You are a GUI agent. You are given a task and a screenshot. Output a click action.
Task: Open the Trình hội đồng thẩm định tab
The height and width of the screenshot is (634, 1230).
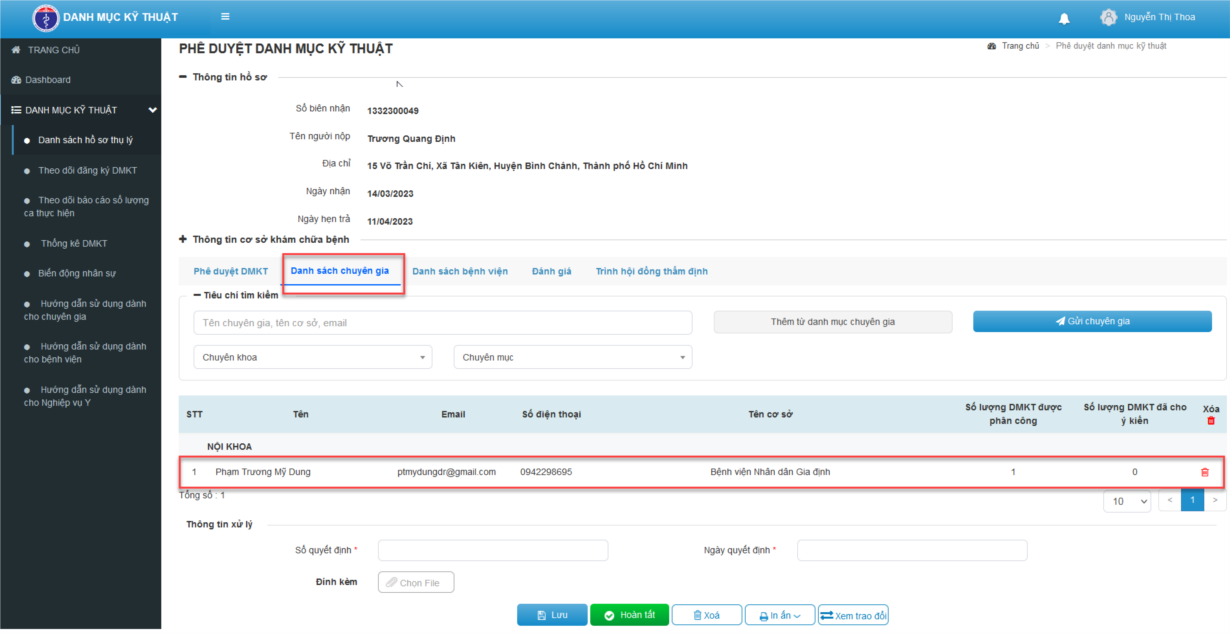[x=652, y=271]
